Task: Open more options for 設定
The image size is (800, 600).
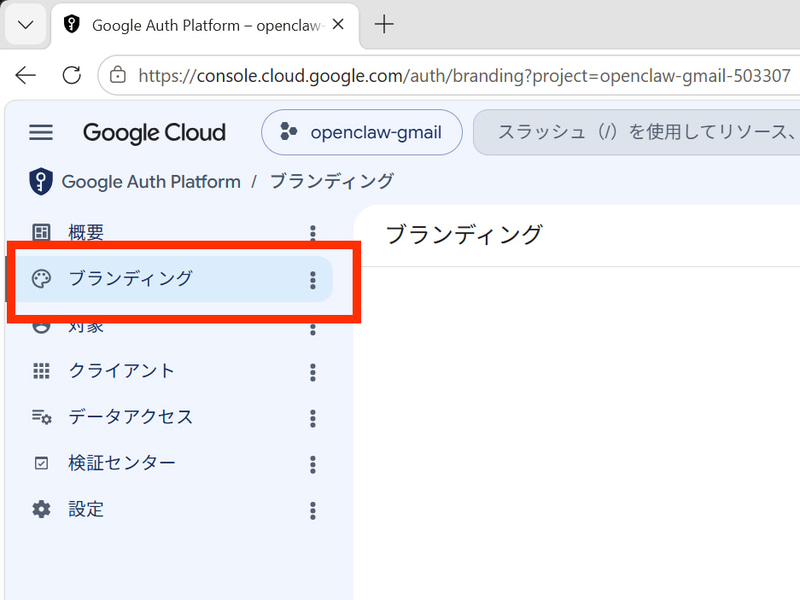Action: coord(313,510)
